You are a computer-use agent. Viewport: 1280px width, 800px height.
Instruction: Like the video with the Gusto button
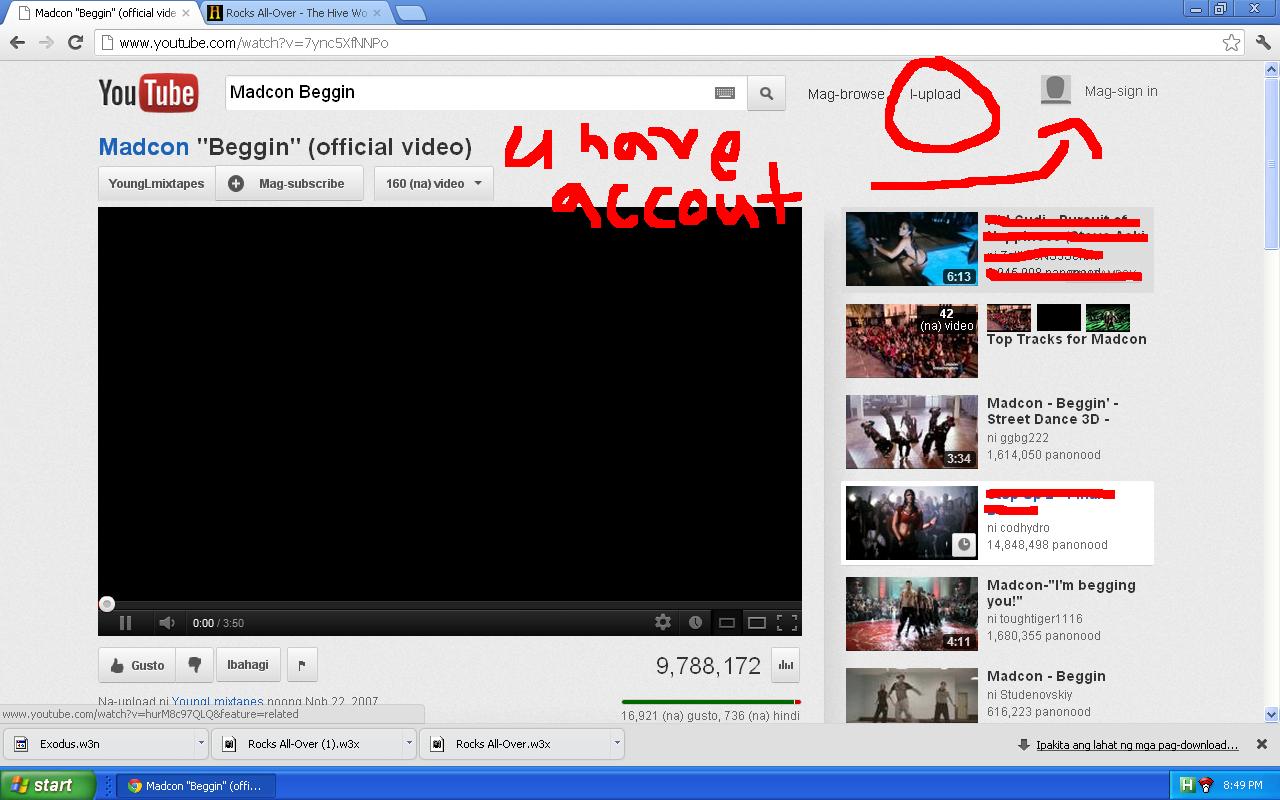pyautogui.click(x=137, y=665)
